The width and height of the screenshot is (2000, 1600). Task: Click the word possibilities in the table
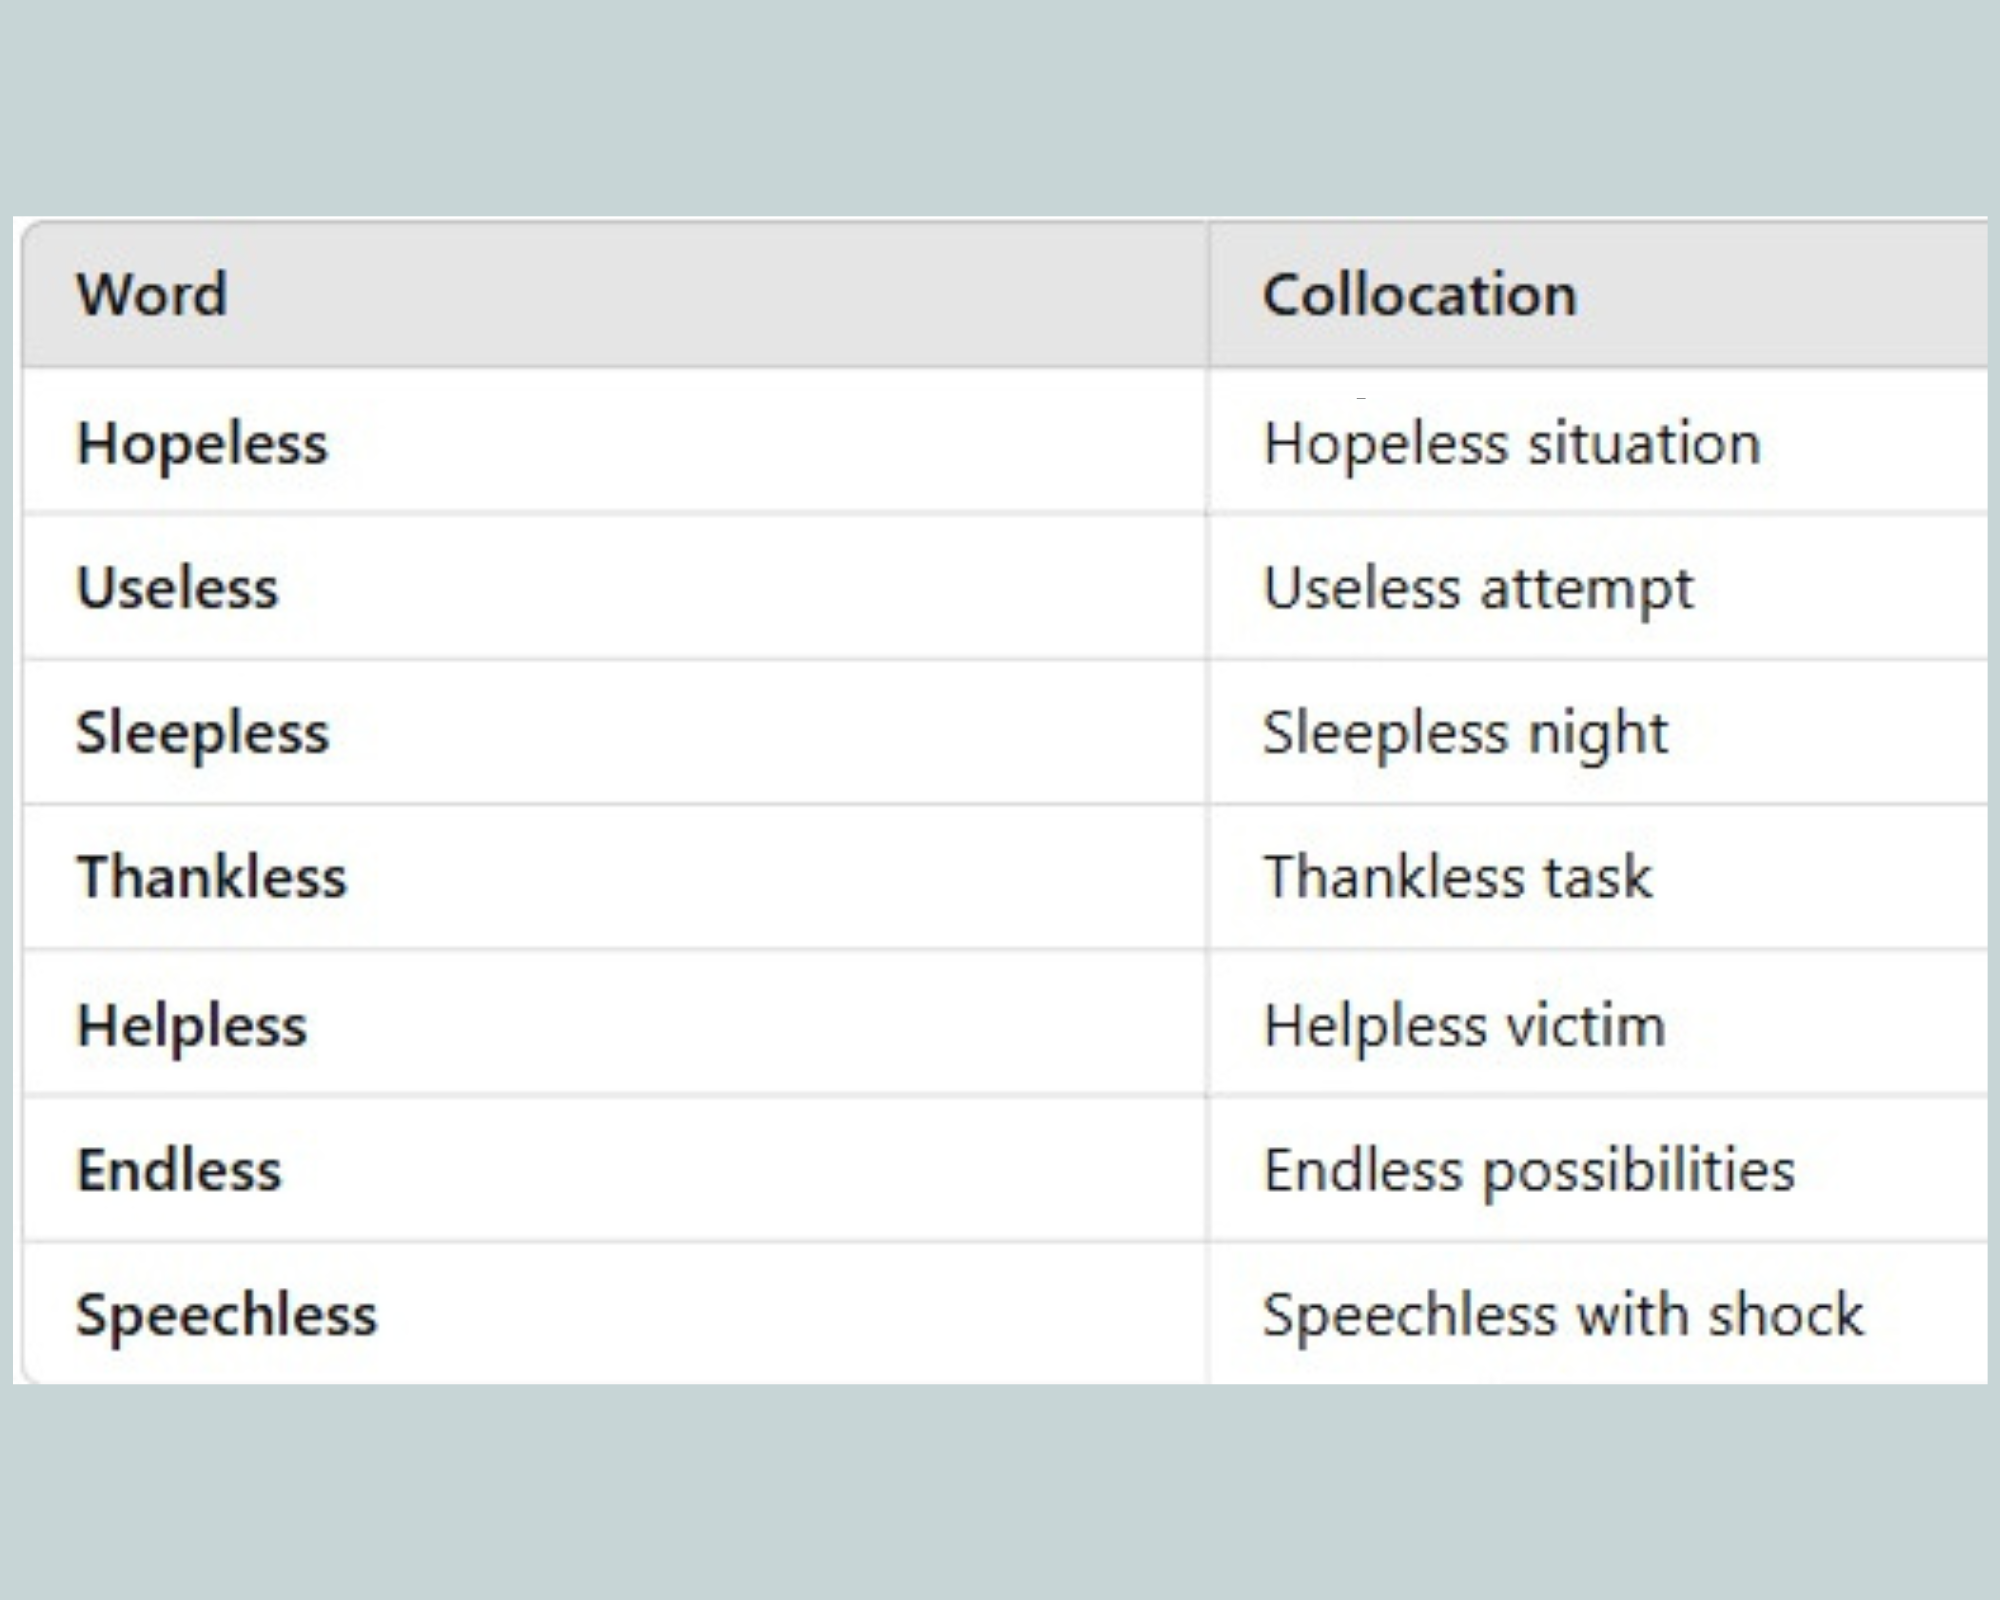[x=1639, y=1172]
